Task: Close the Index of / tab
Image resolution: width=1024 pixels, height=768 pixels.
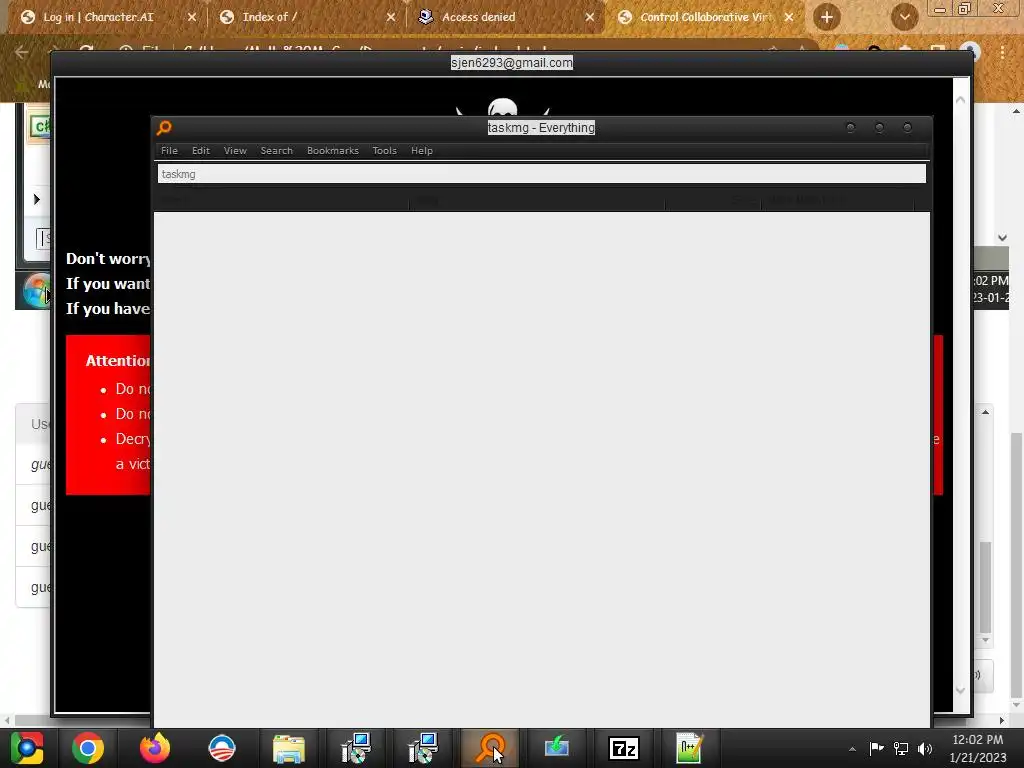Action: tap(391, 18)
